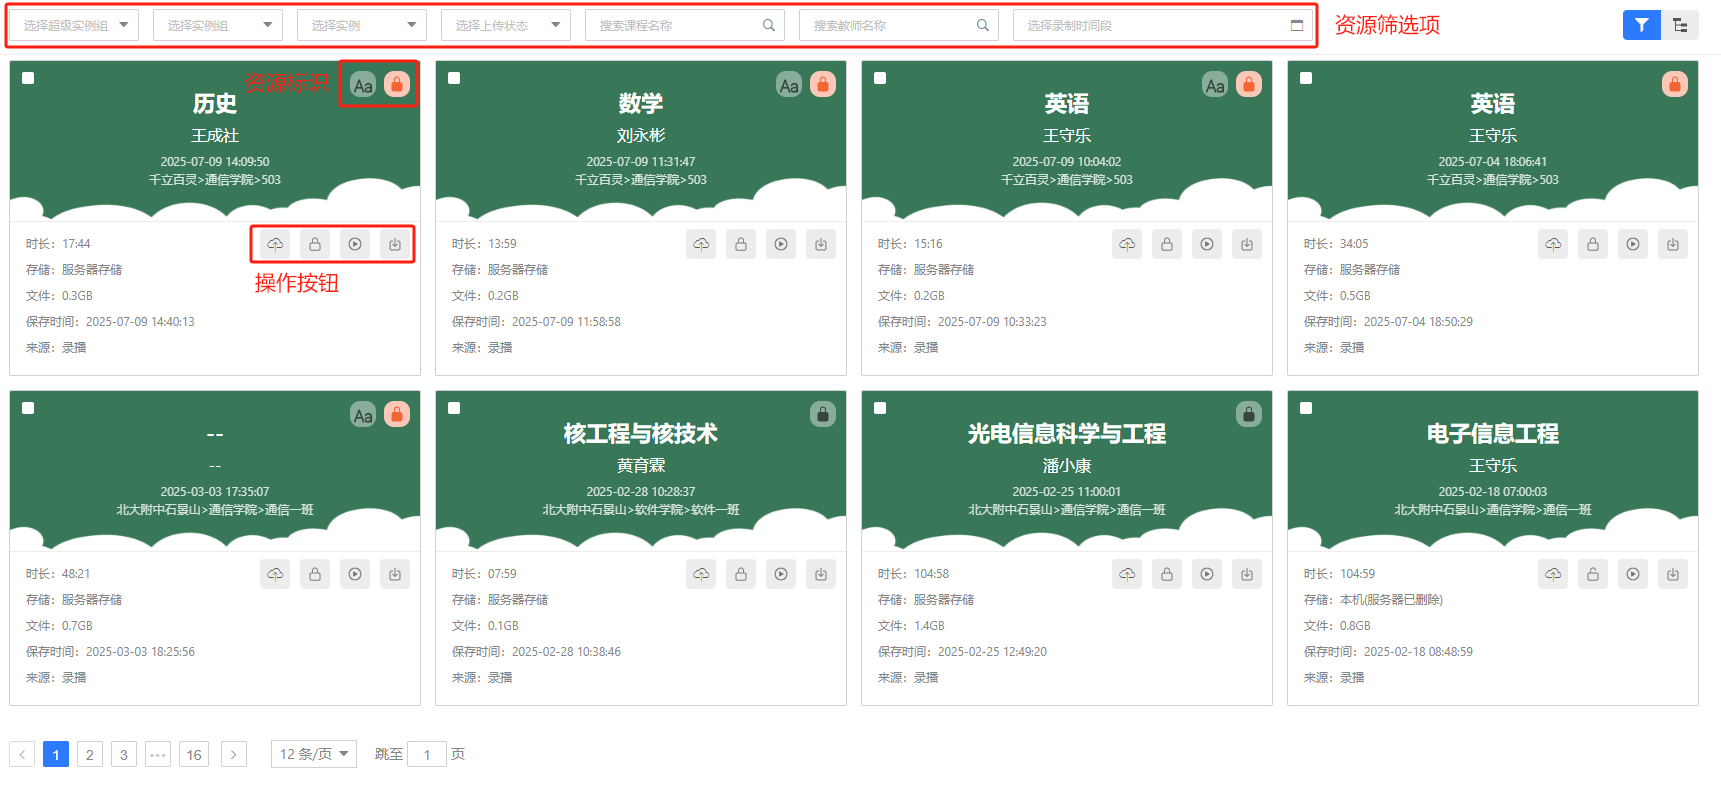Screen dimensions: 1721x786
Task: Jump to page 16 in pagination
Action: coord(194,754)
